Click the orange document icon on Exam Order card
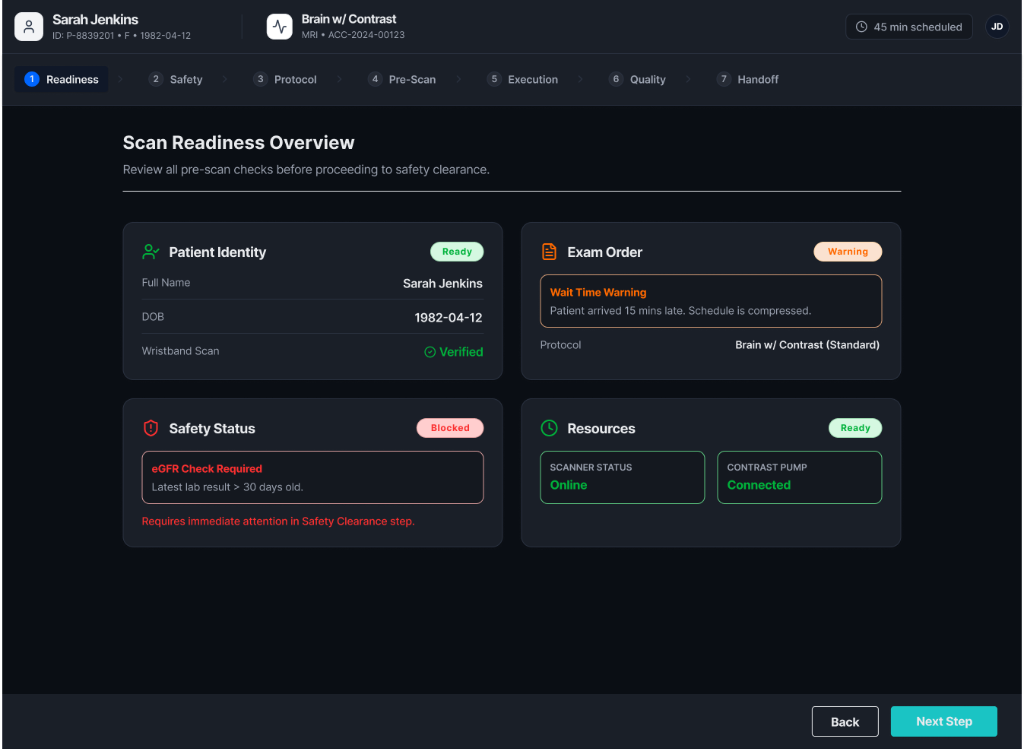Screen dimensions: 1024x749 (x=549, y=252)
